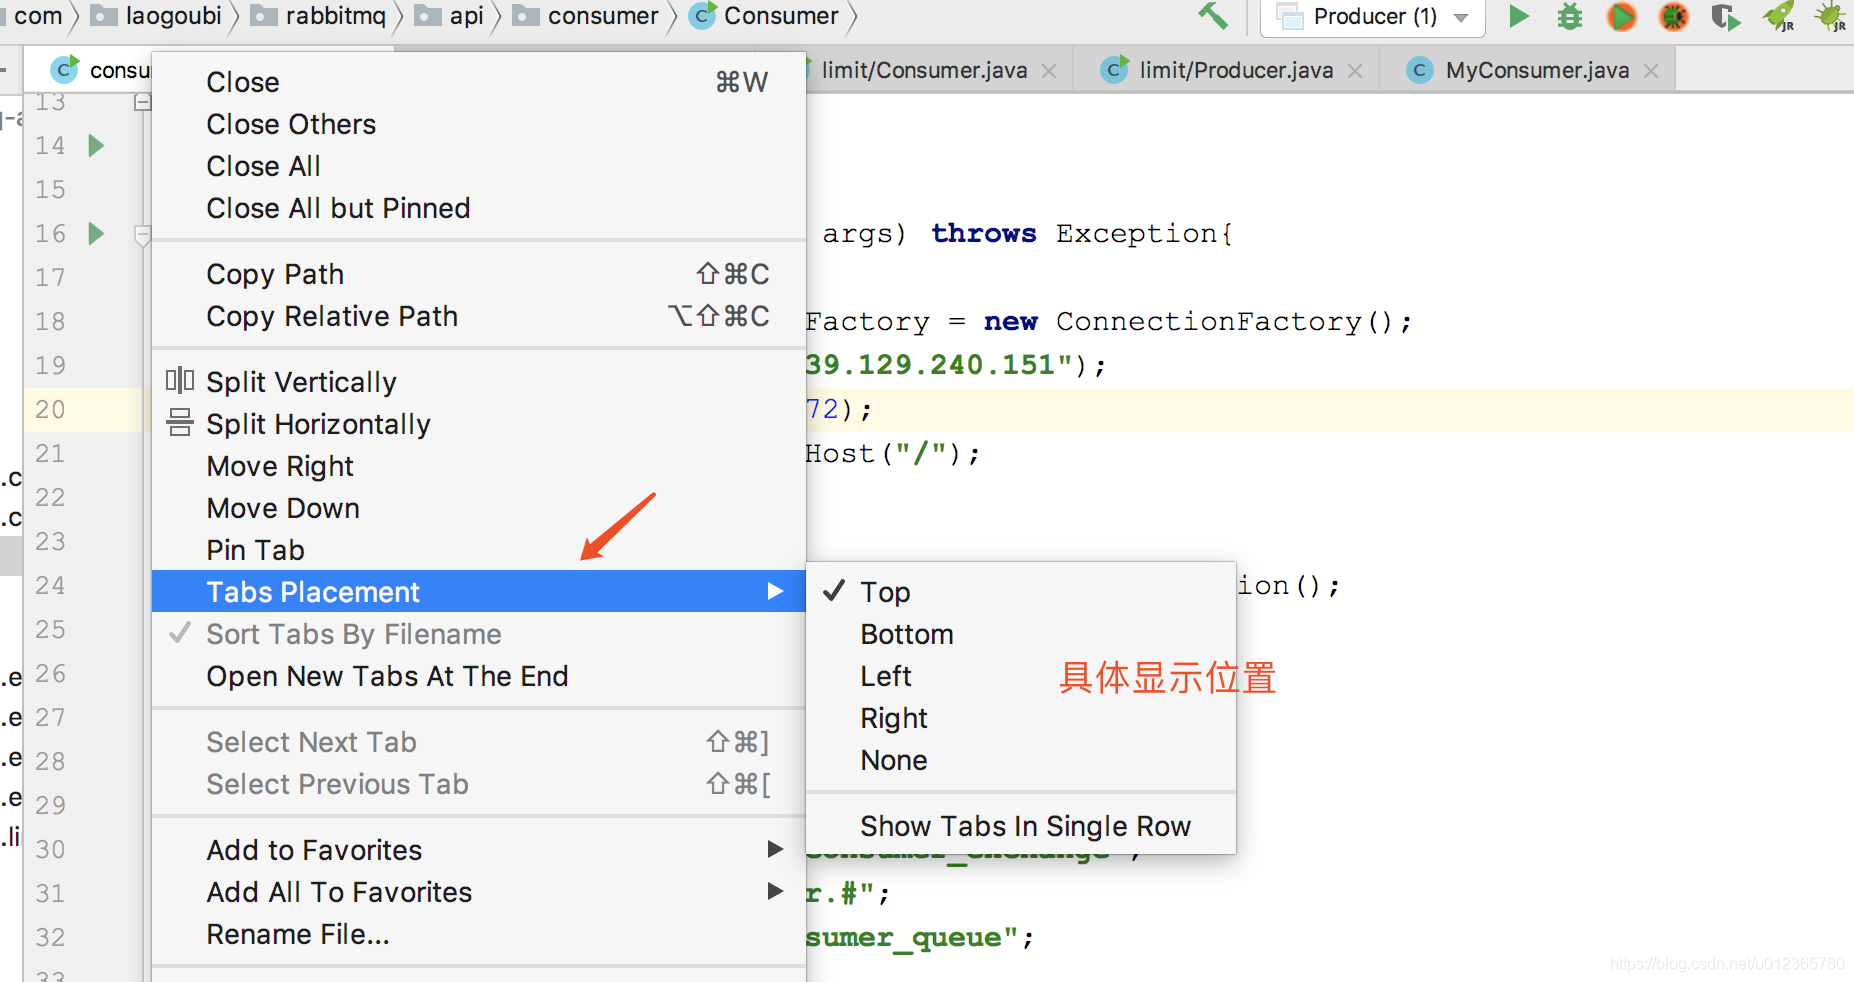Click the rabbitmq folder in the breadcrumb
The width and height of the screenshot is (1854, 982).
pos(319,16)
